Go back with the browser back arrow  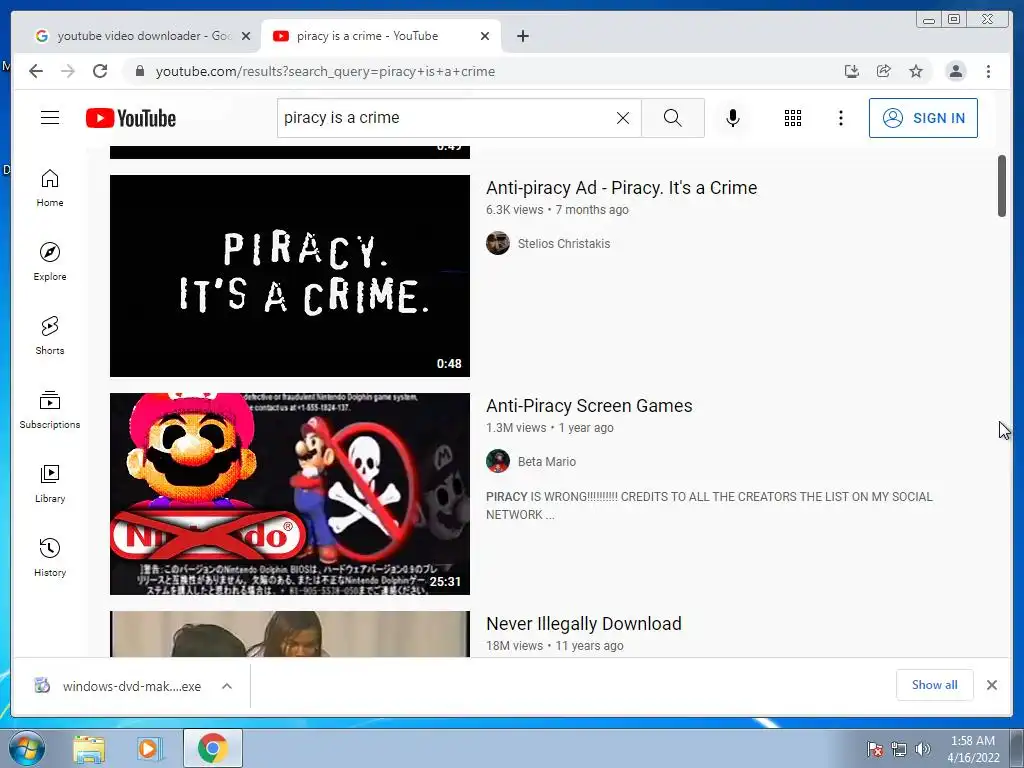coord(36,71)
